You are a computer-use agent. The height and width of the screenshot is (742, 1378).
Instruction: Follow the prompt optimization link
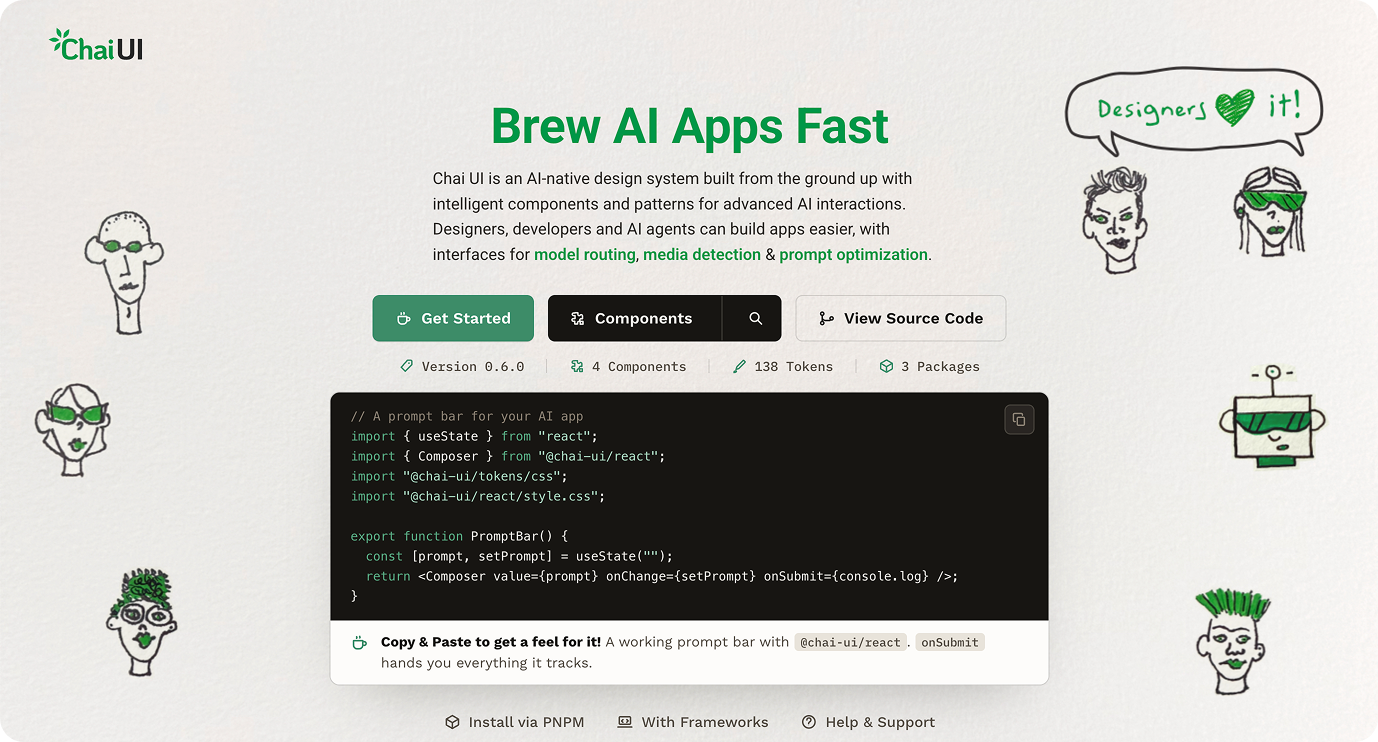(854, 255)
